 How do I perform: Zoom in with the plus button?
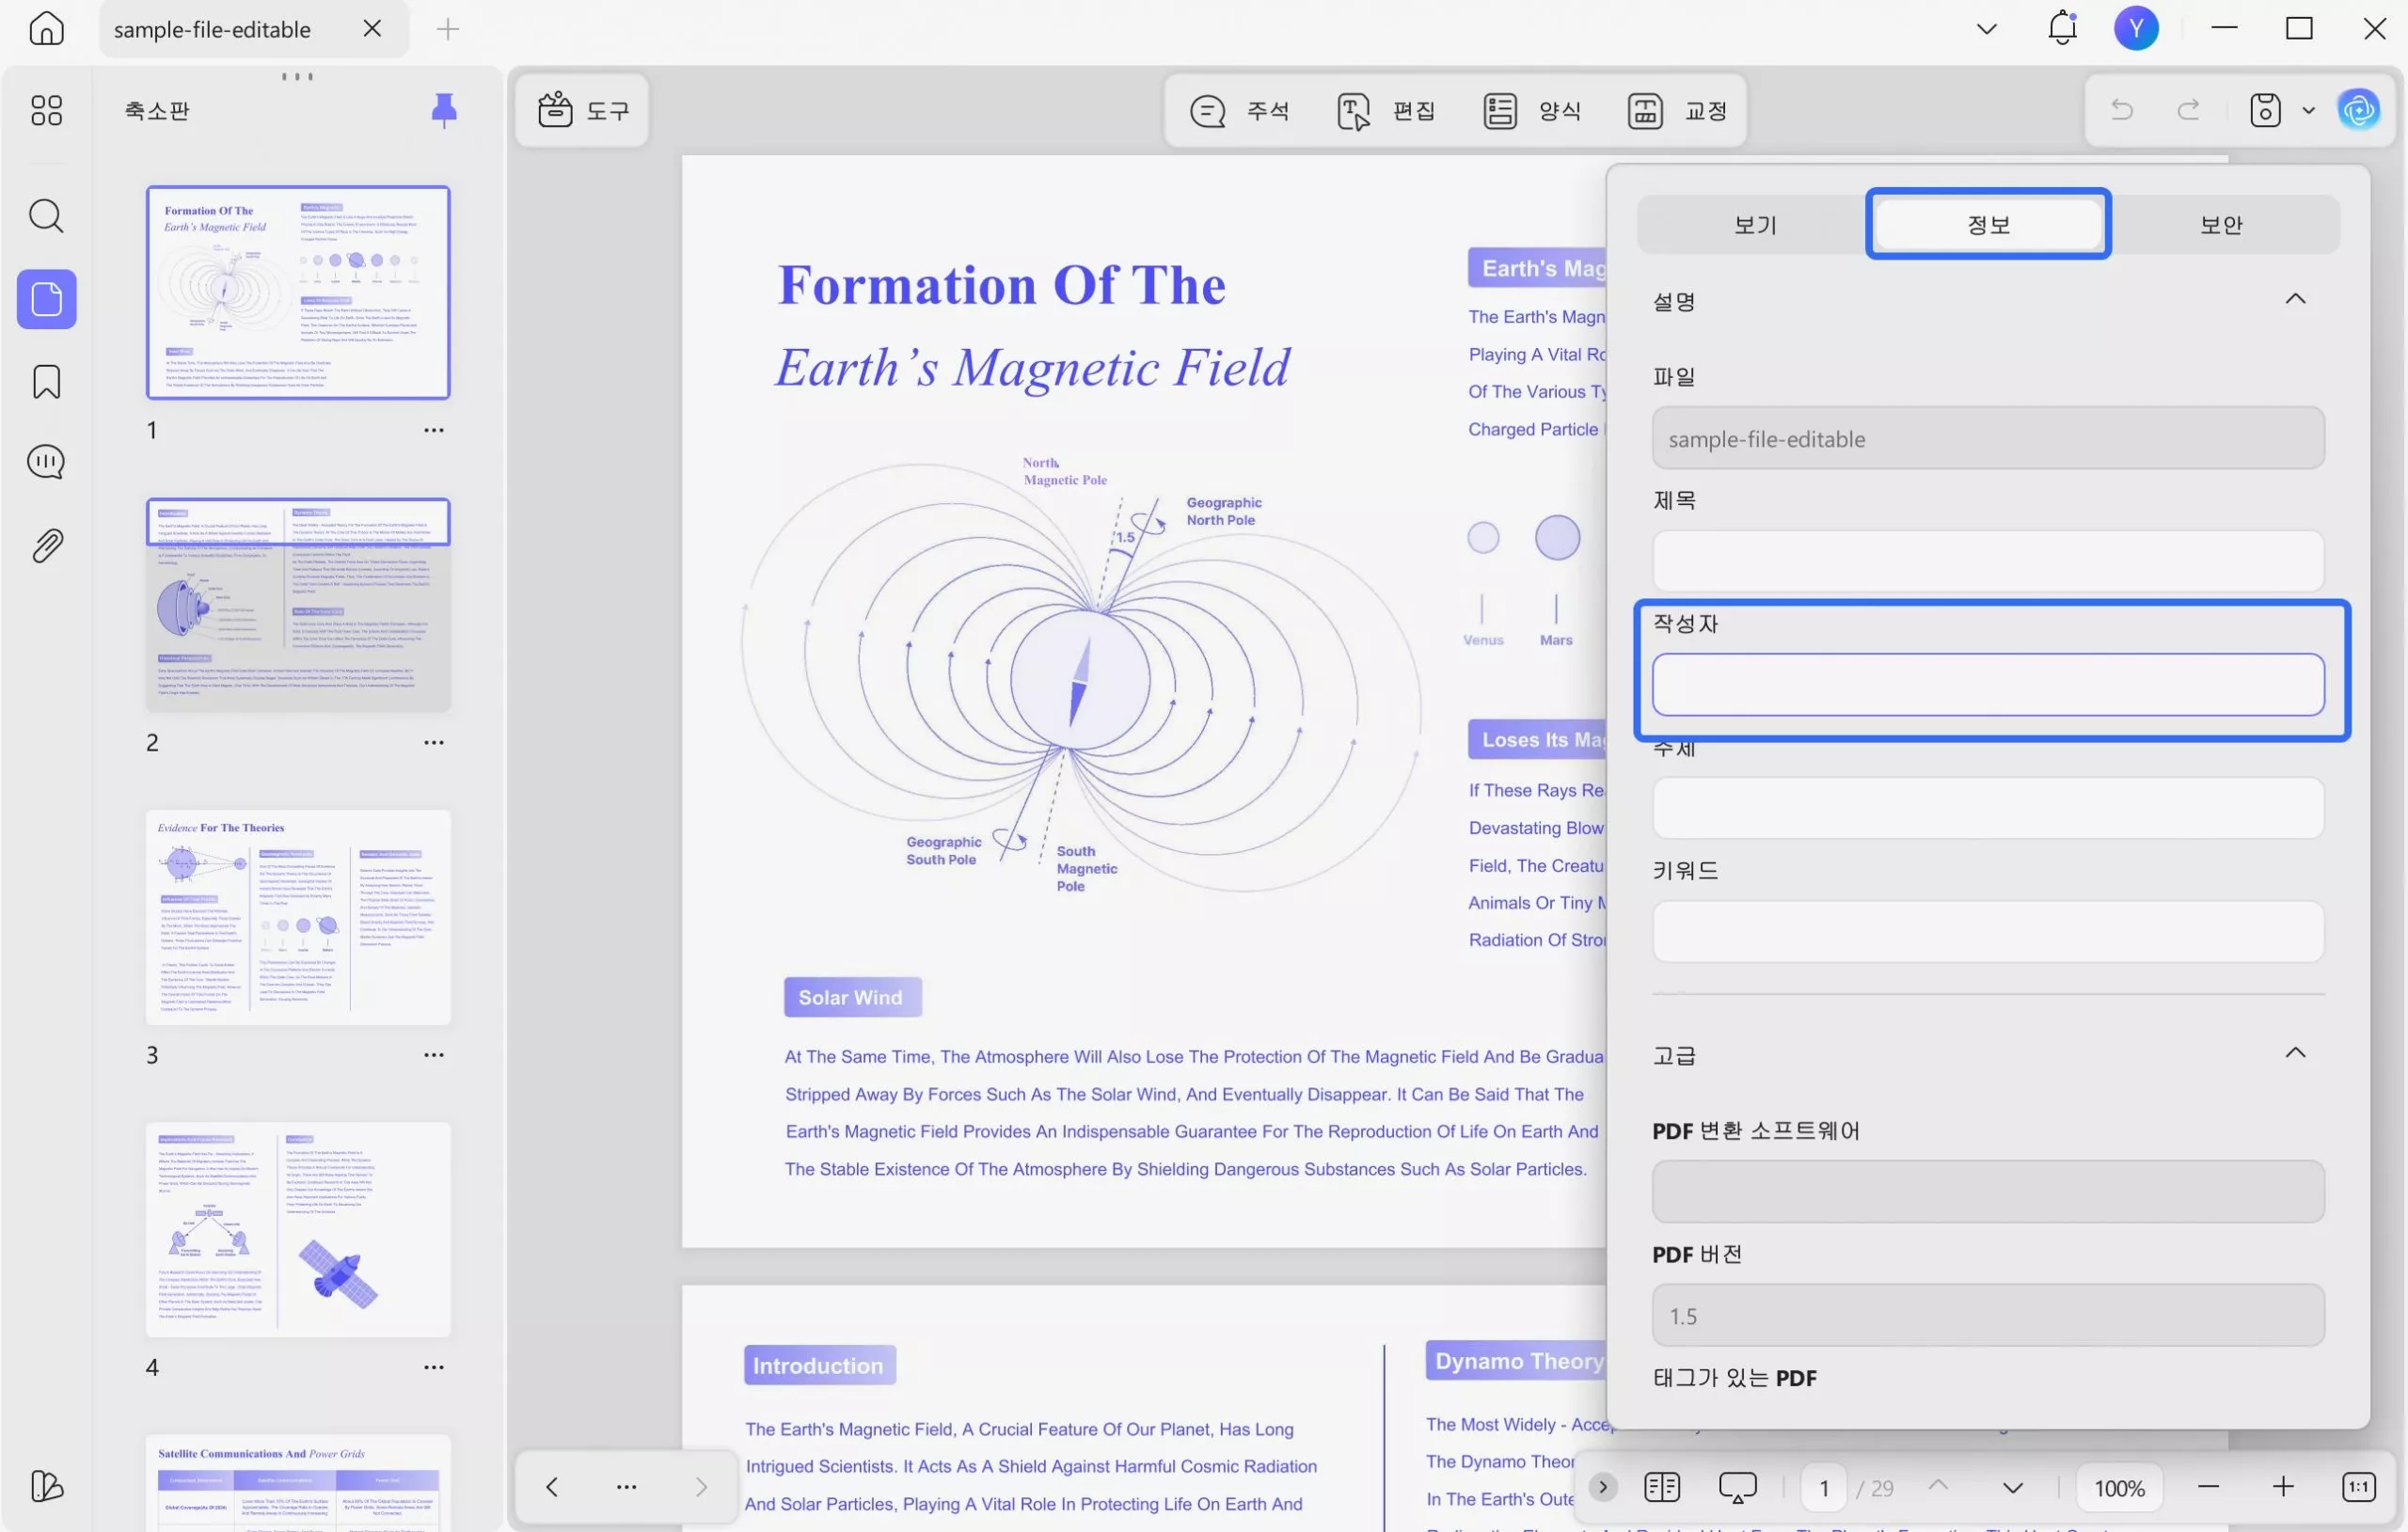point(2282,1487)
